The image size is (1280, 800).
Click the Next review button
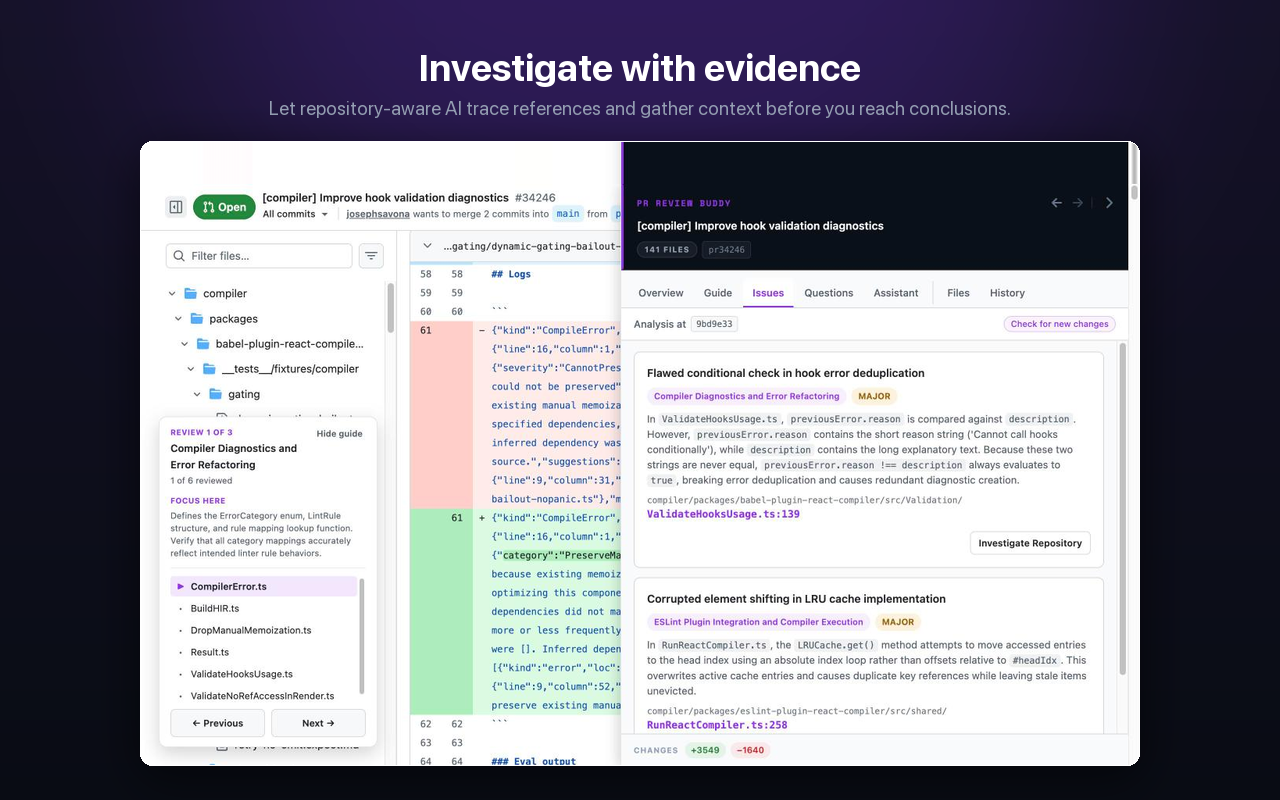click(x=318, y=723)
